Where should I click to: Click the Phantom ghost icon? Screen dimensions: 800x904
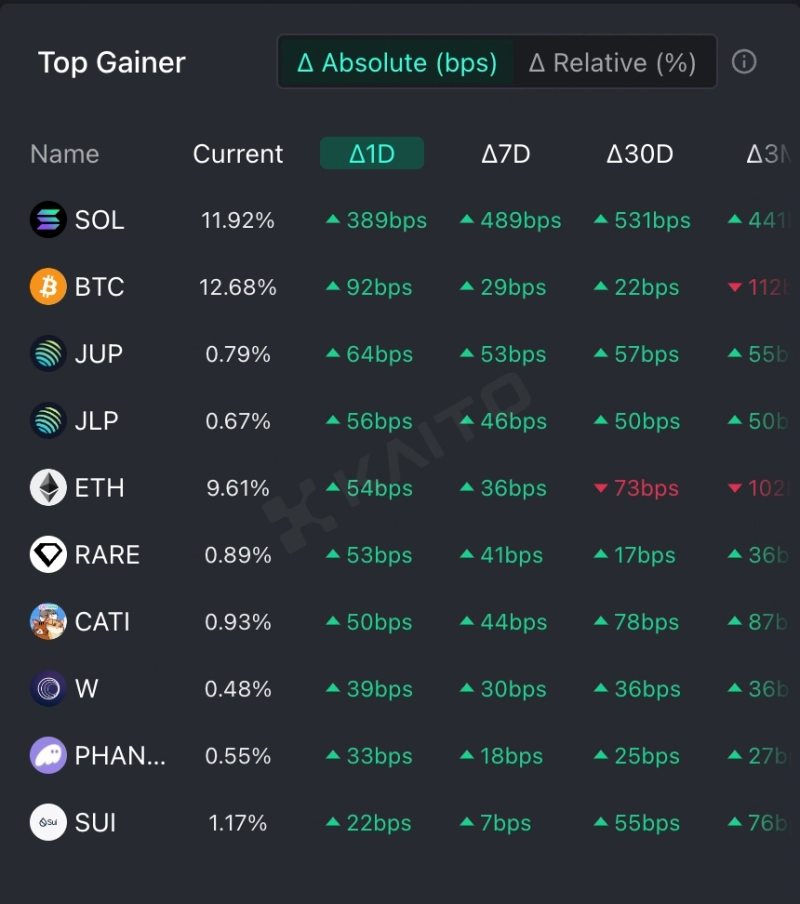48,756
